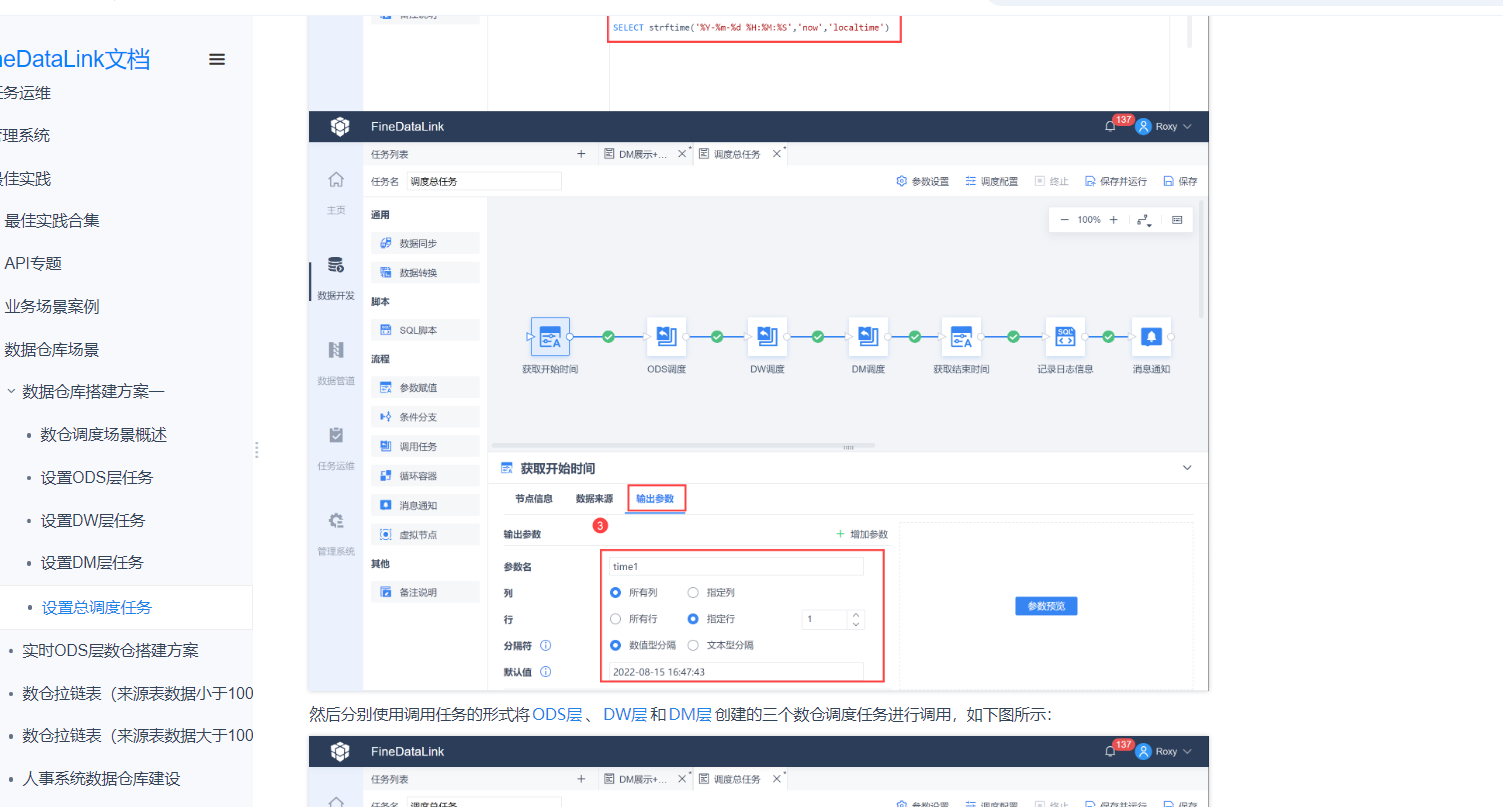Follow the DW层 link in the paragraph

[x=625, y=714]
